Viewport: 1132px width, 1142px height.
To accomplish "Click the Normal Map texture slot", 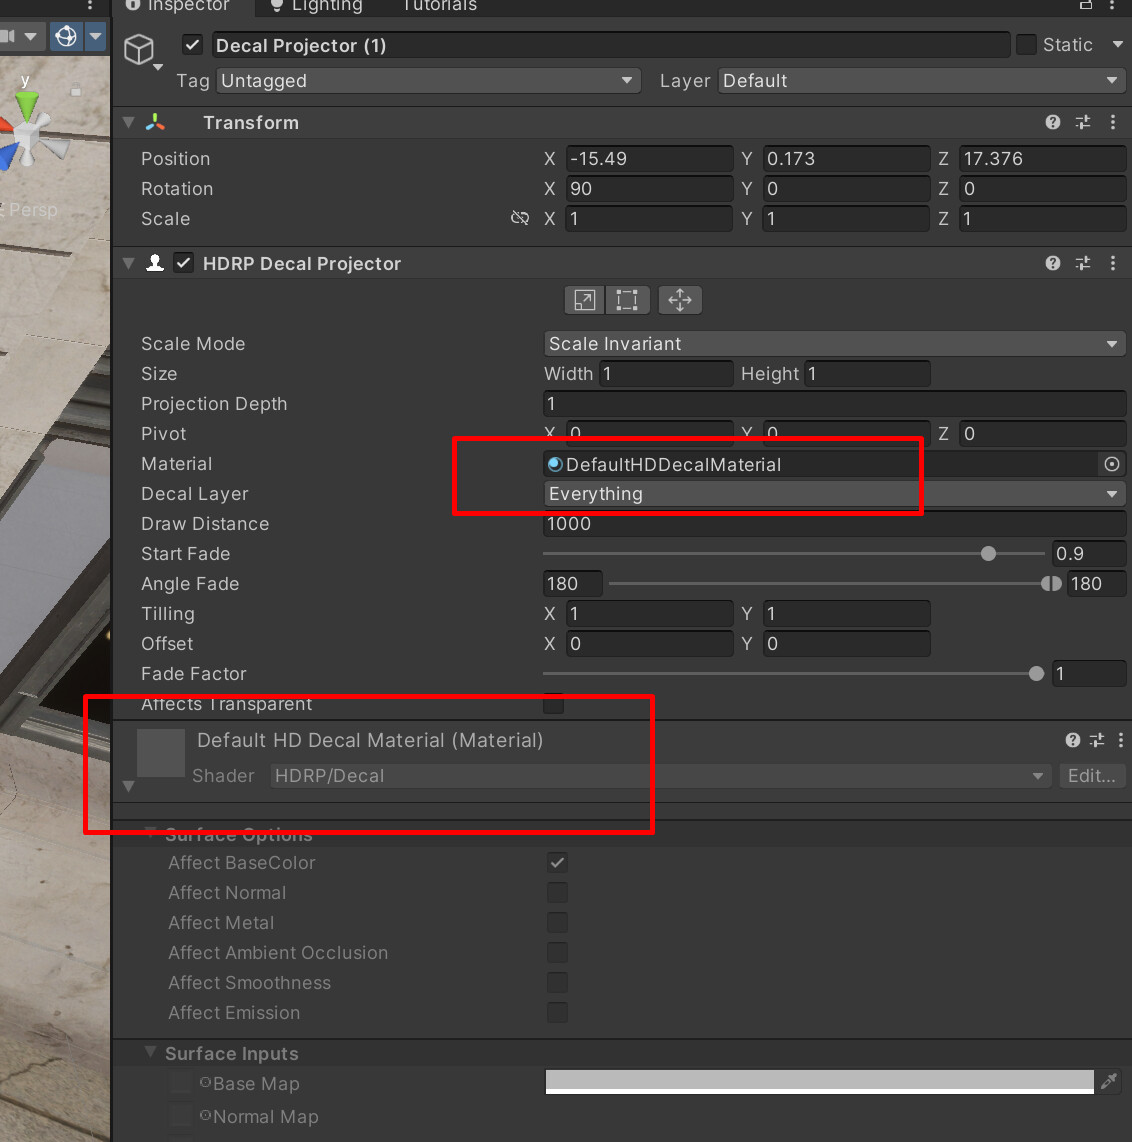I will 180,1115.
